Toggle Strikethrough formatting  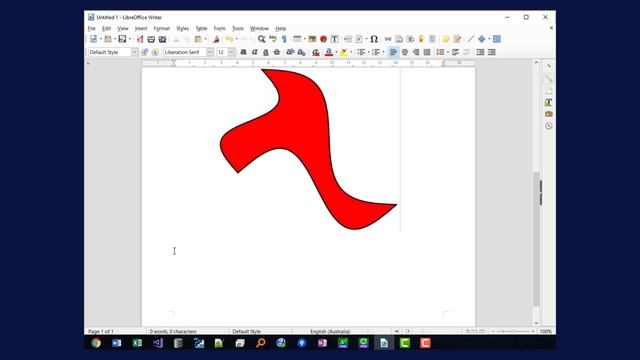tap(277, 52)
